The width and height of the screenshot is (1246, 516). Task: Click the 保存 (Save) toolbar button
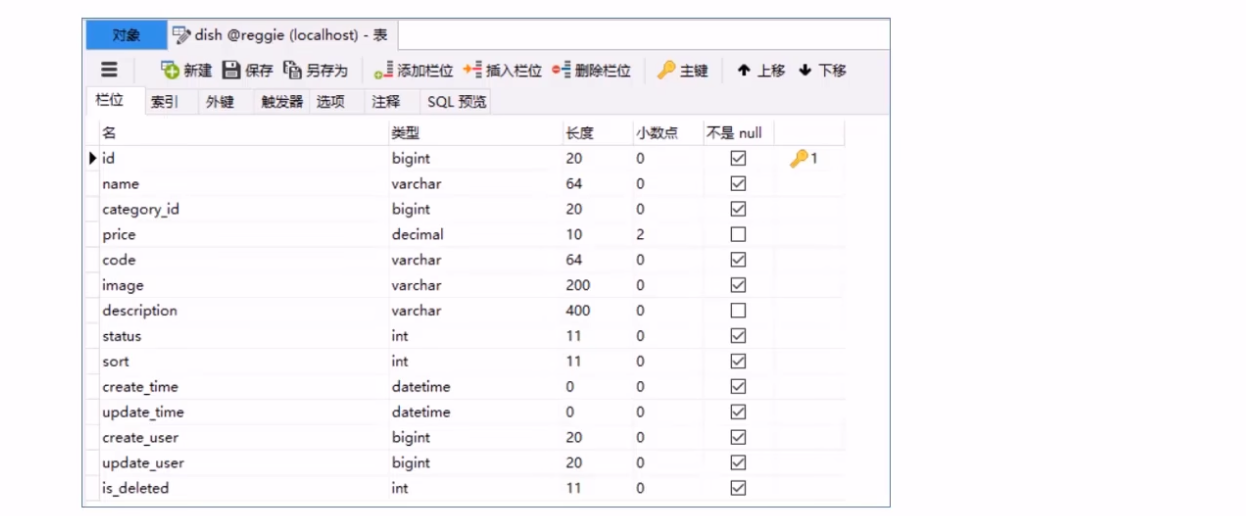click(x=247, y=70)
